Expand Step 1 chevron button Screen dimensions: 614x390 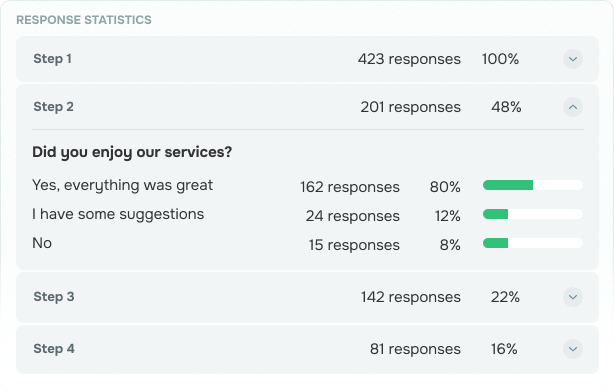[572, 59]
